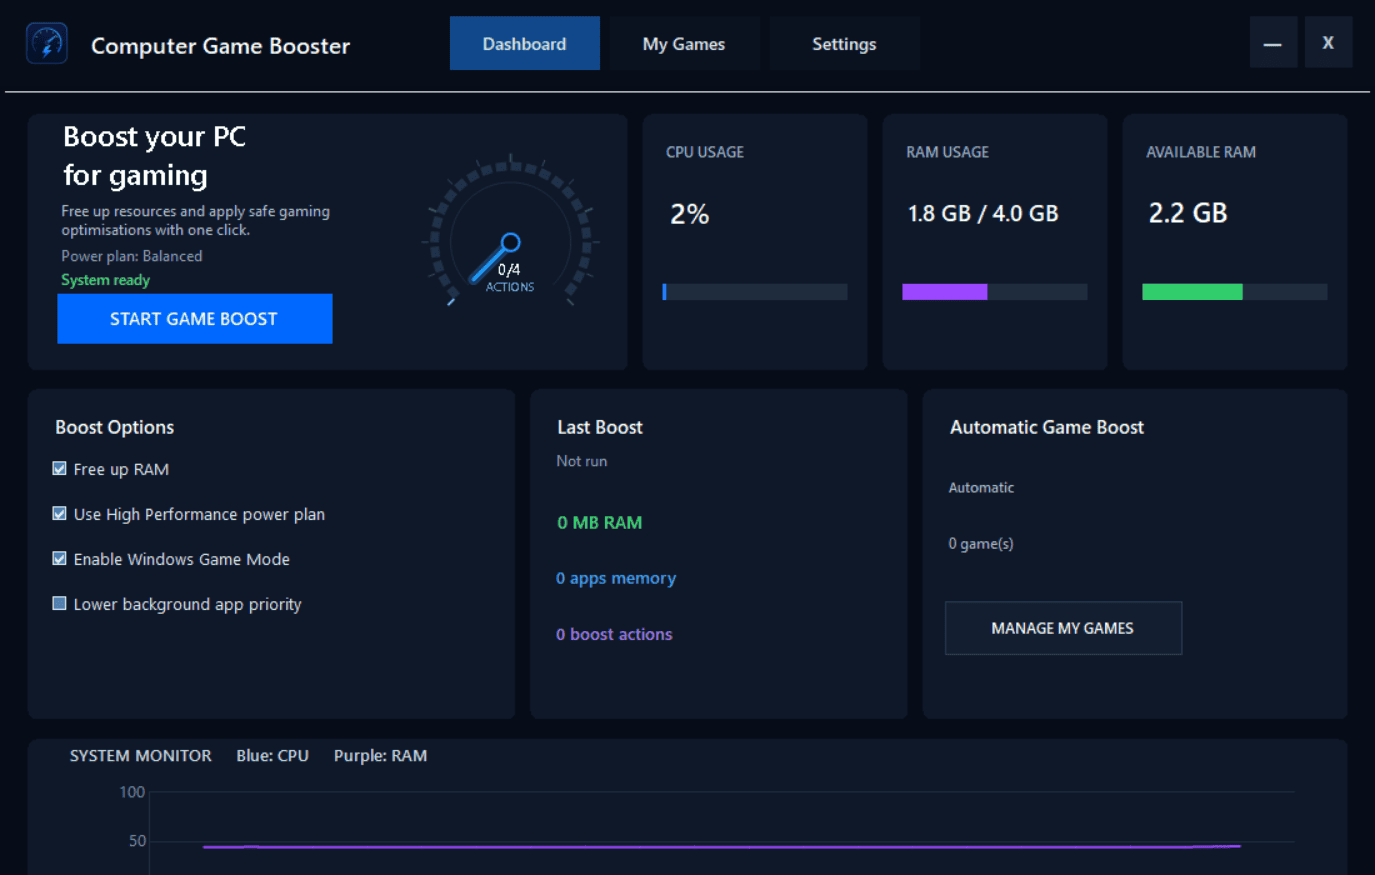
Task: Close the Game Booster window
Action: tap(1328, 43)
